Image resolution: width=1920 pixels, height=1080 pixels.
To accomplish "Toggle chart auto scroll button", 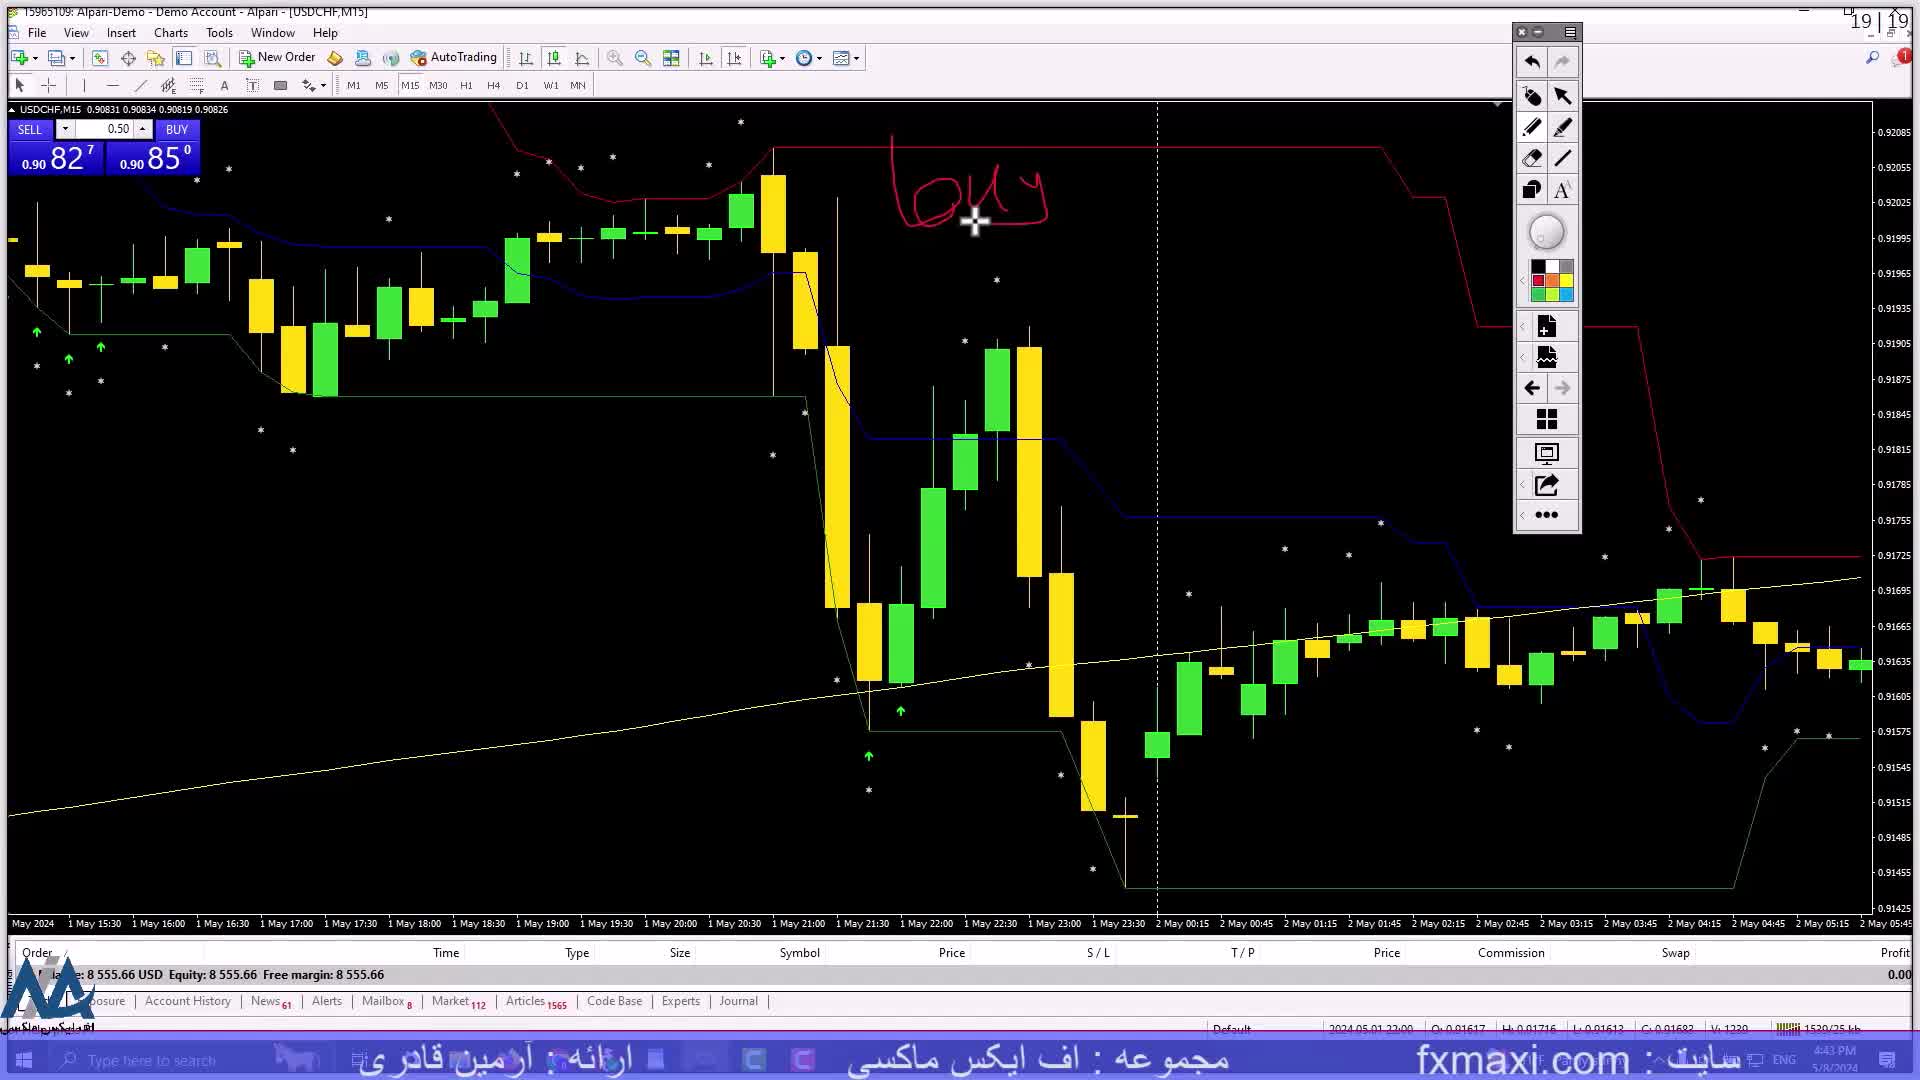I will pos(706,58).
